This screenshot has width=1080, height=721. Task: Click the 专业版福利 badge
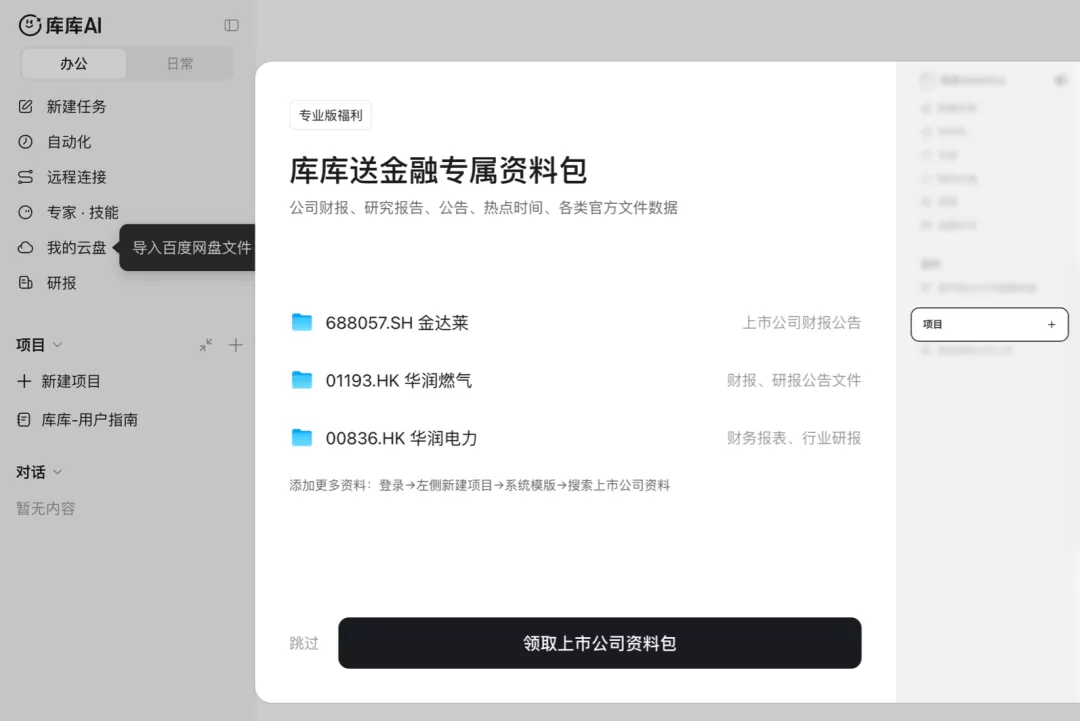pos(331,115)
